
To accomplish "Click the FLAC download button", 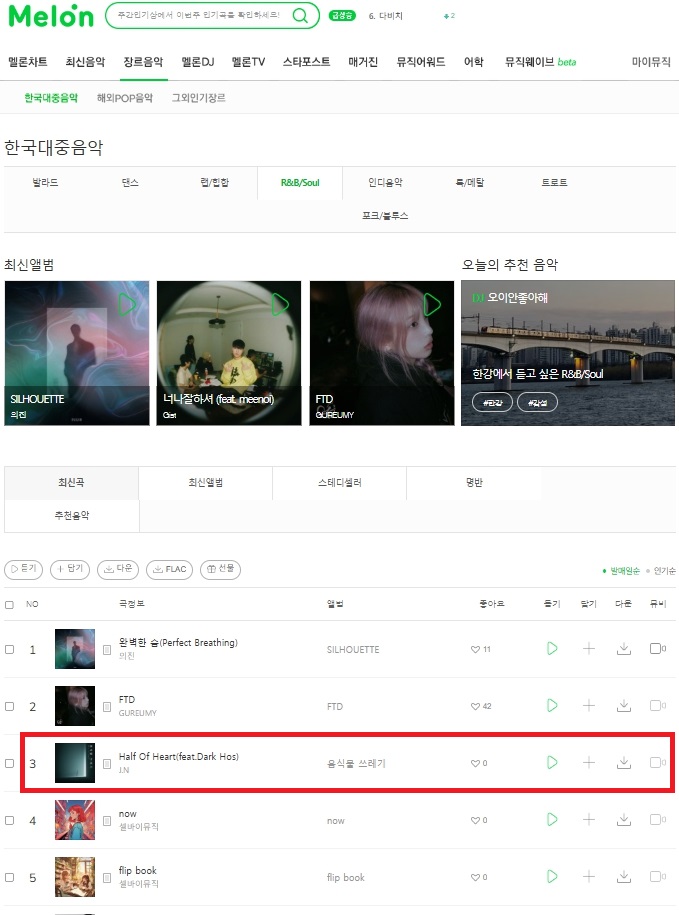I will click(169, 569).
